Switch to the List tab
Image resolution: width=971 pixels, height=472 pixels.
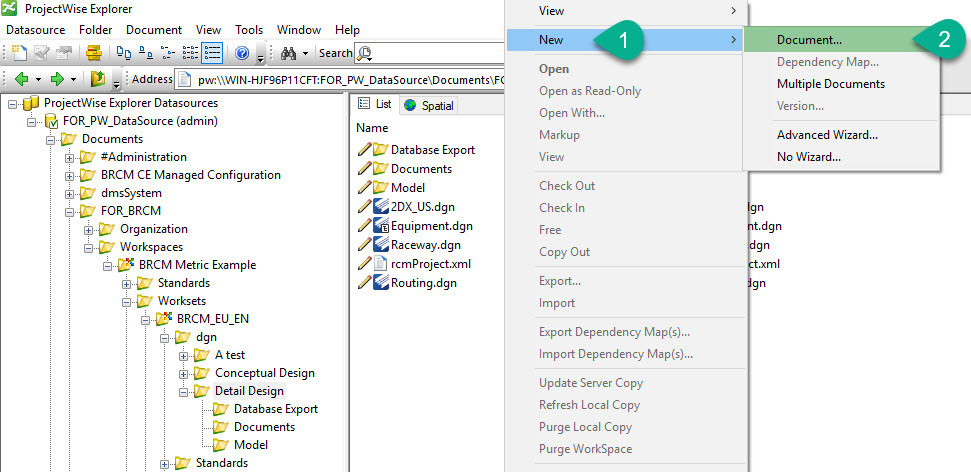pyautogui.click(x=377, y=105)
